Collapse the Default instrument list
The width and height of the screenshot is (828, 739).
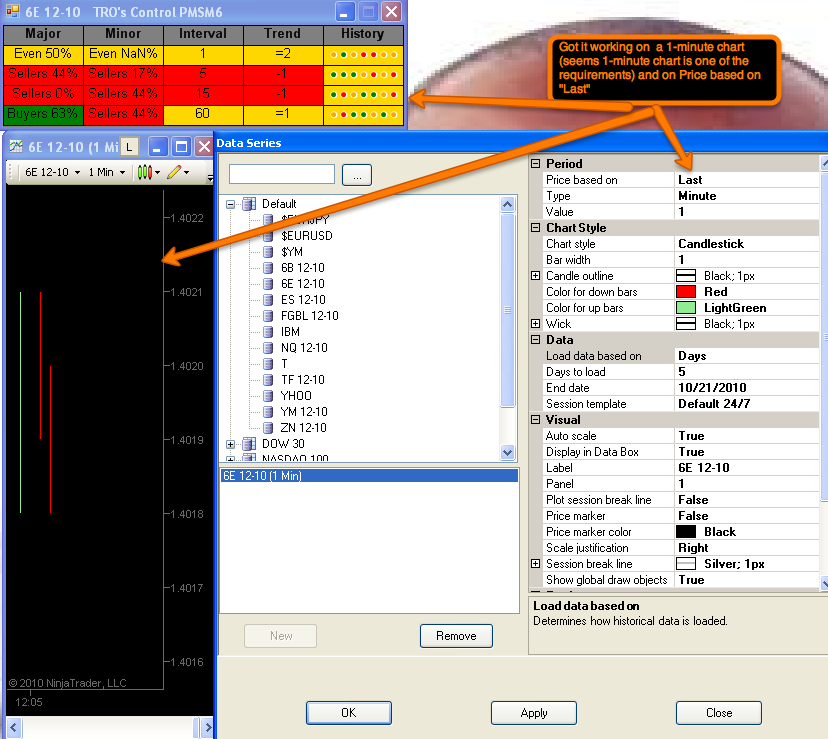click(230, 204)
